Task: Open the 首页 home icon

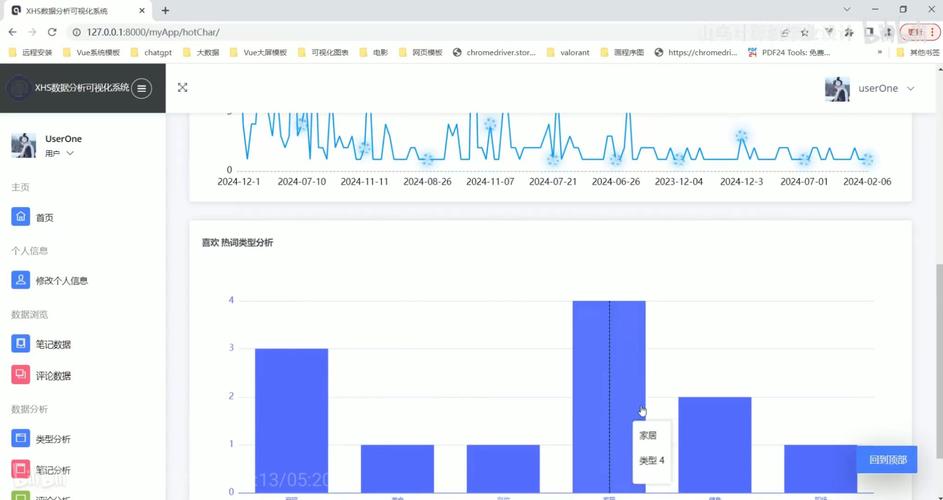Action: (x=20, y=217)
